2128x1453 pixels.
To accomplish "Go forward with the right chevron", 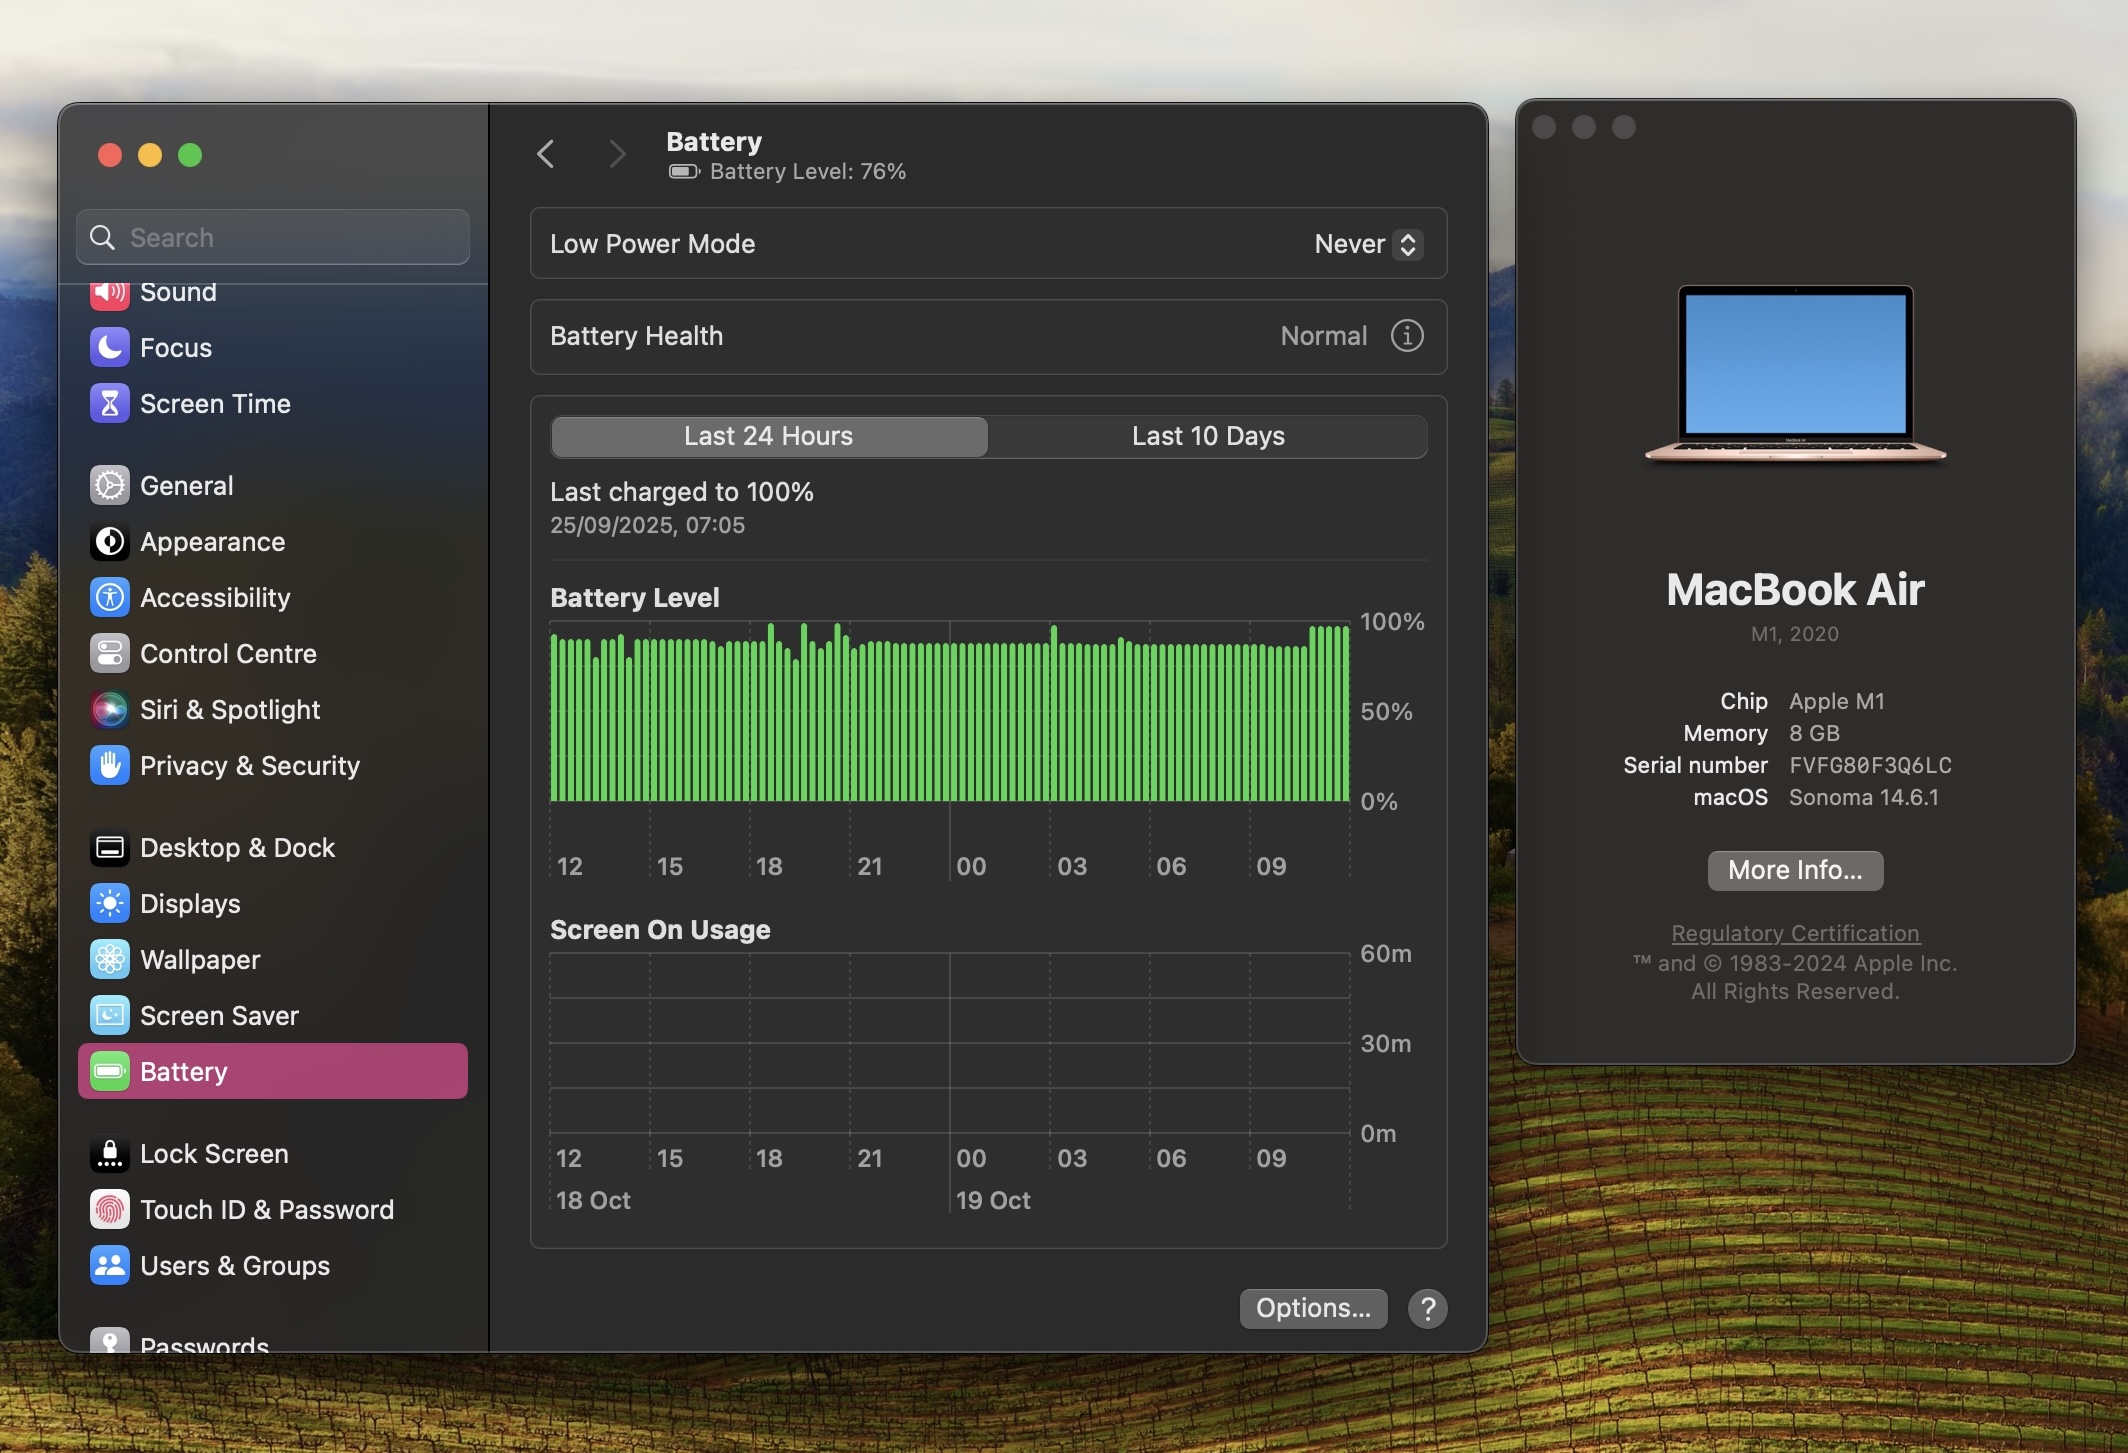I will [x=617, y=154].
